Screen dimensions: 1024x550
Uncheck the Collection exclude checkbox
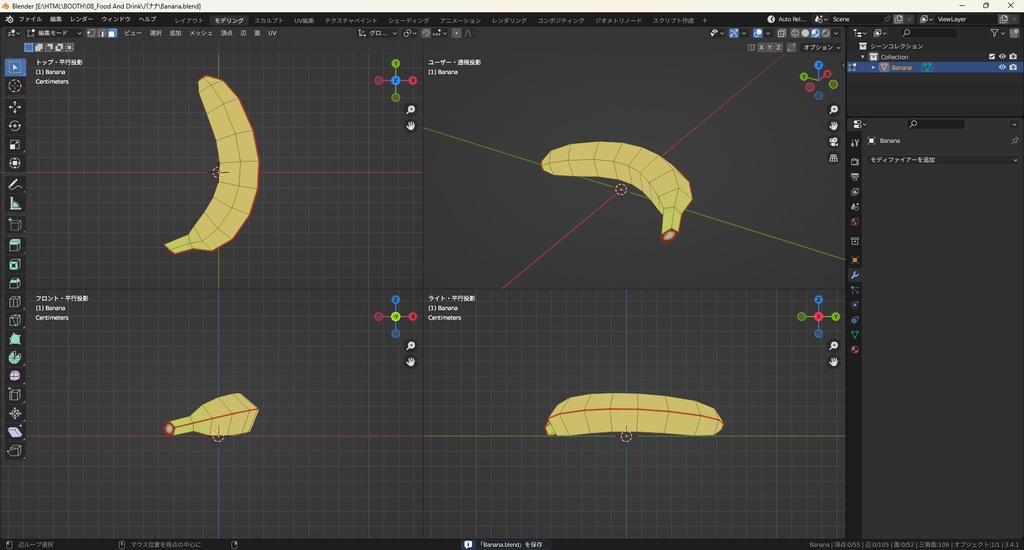992,57
